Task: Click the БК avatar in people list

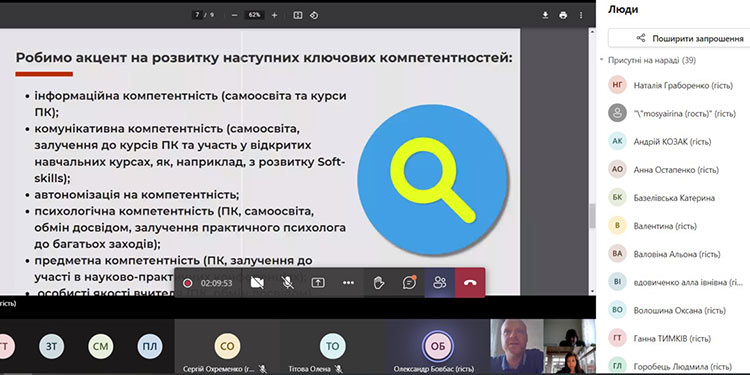Action: click(x=618, y=198)
